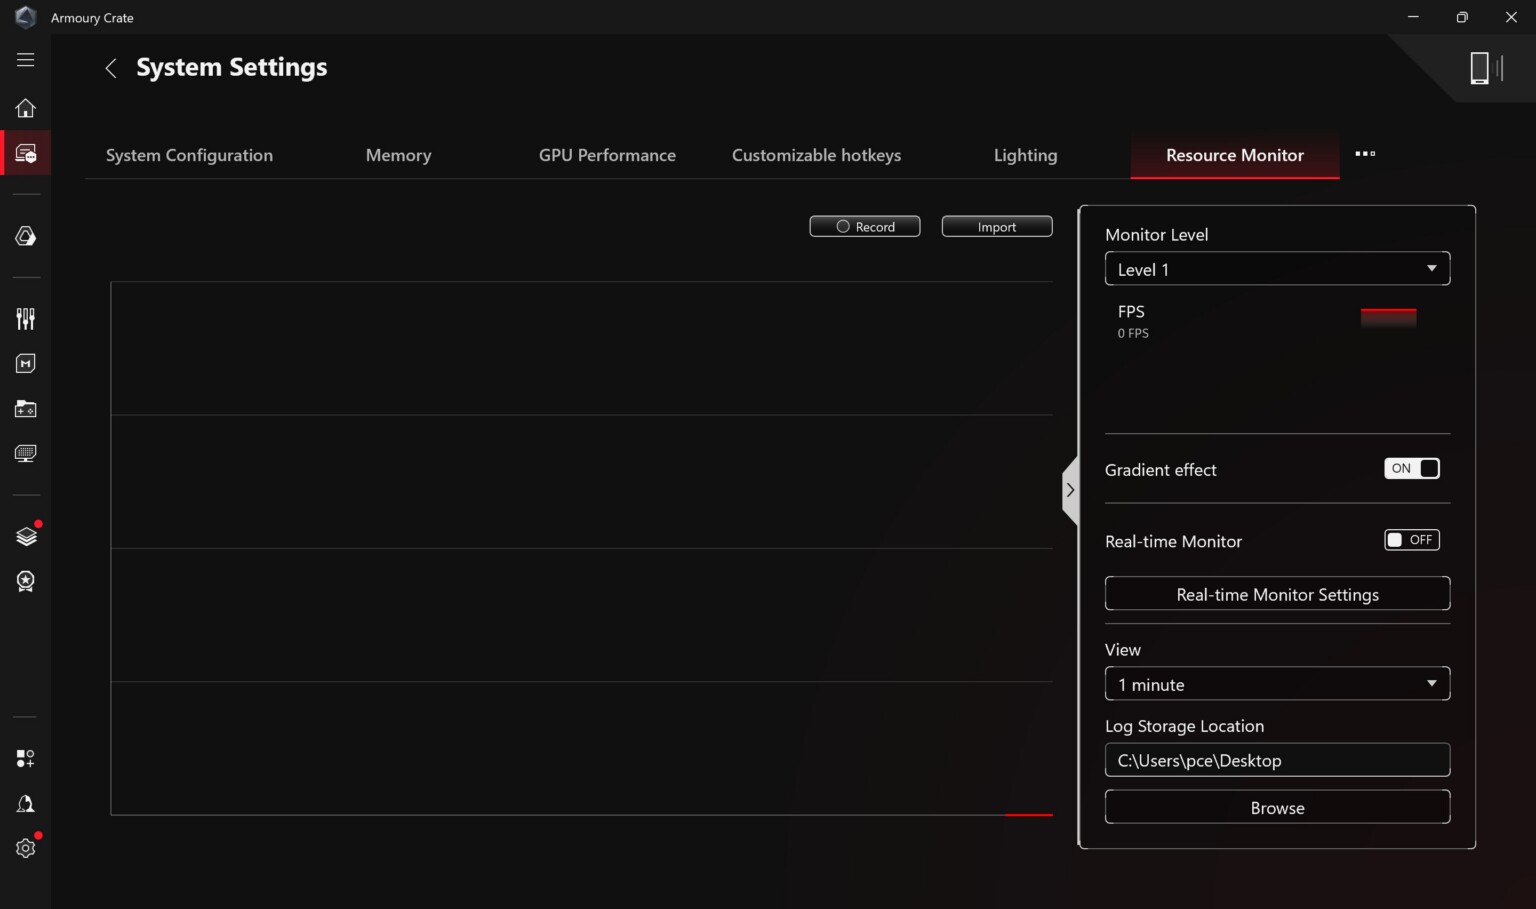Click the three-dots more tabs icon

tap(1365, 154)
